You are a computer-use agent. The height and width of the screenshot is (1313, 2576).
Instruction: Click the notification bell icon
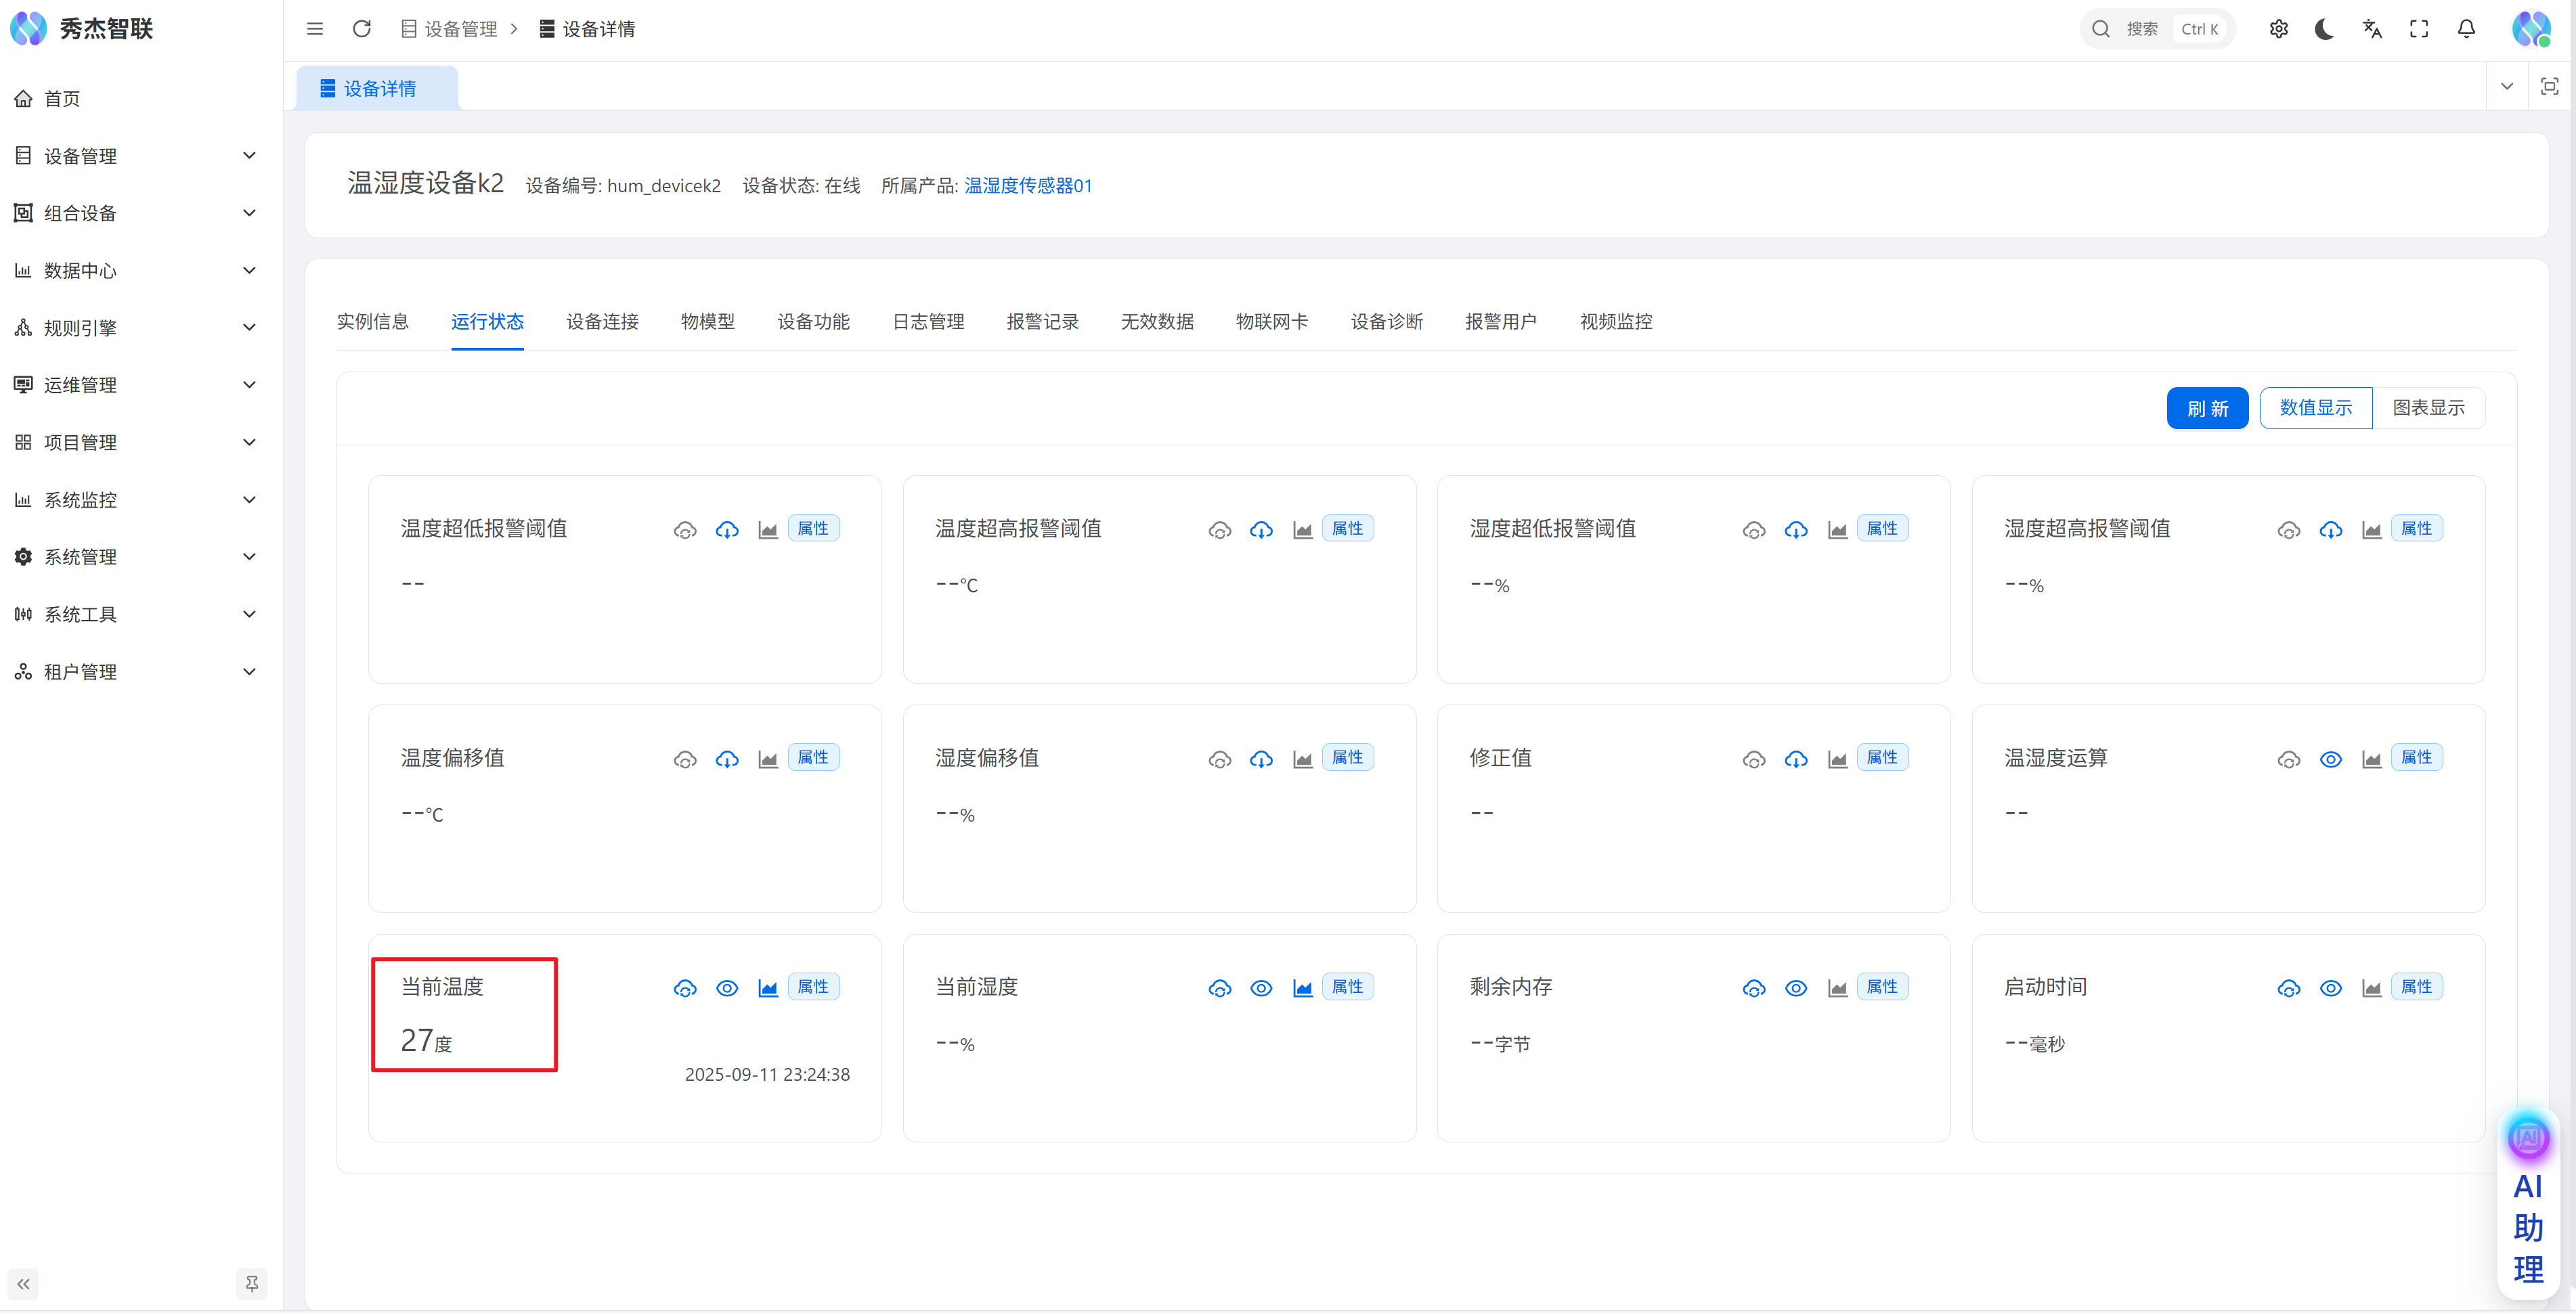2466,29
